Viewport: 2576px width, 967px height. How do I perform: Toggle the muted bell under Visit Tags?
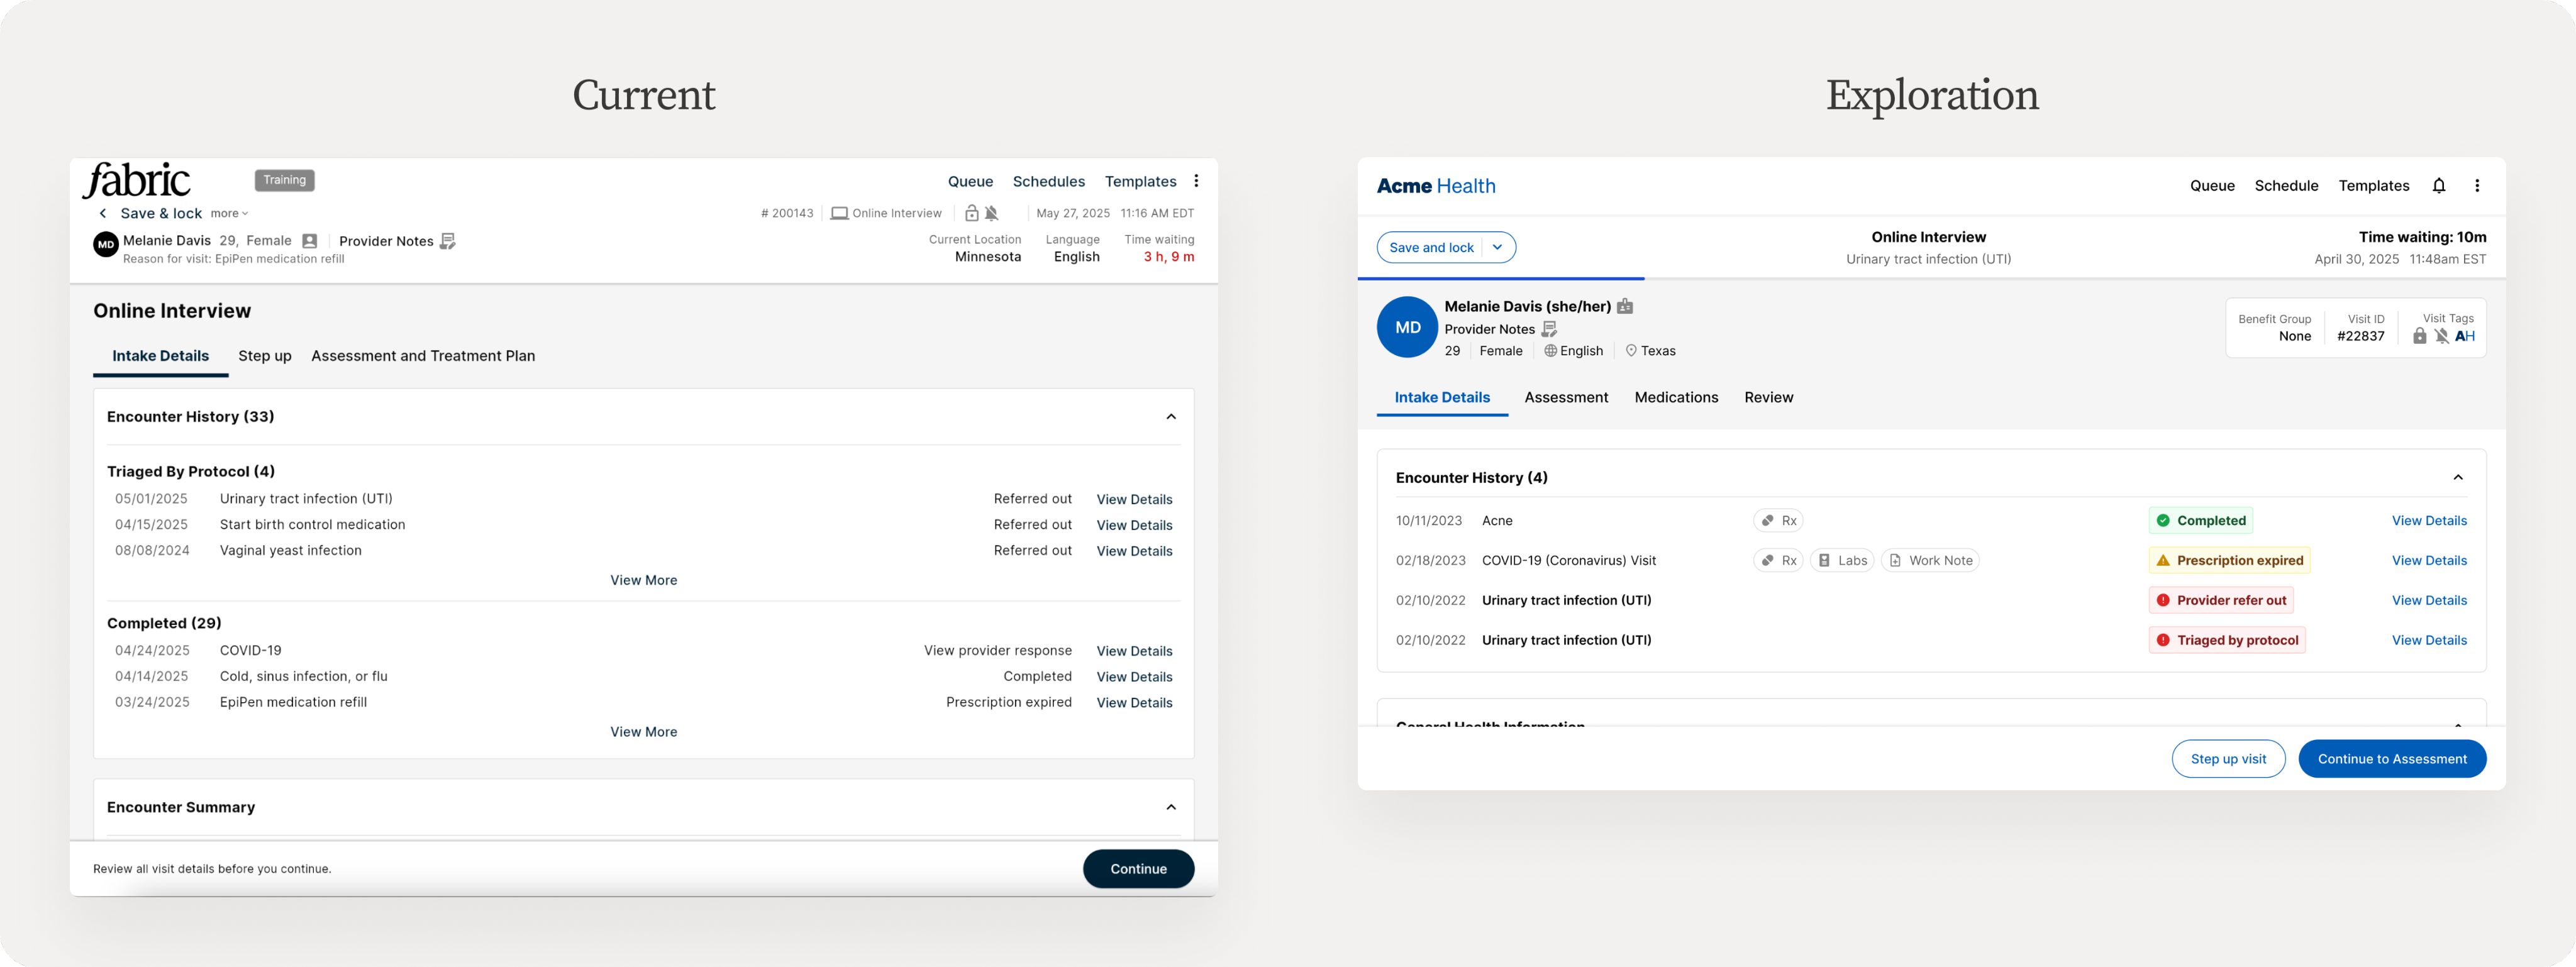2441,336
